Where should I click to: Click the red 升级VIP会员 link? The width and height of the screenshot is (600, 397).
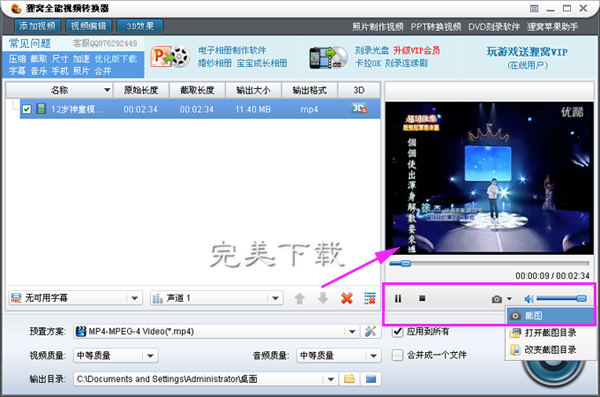[416, 50]
